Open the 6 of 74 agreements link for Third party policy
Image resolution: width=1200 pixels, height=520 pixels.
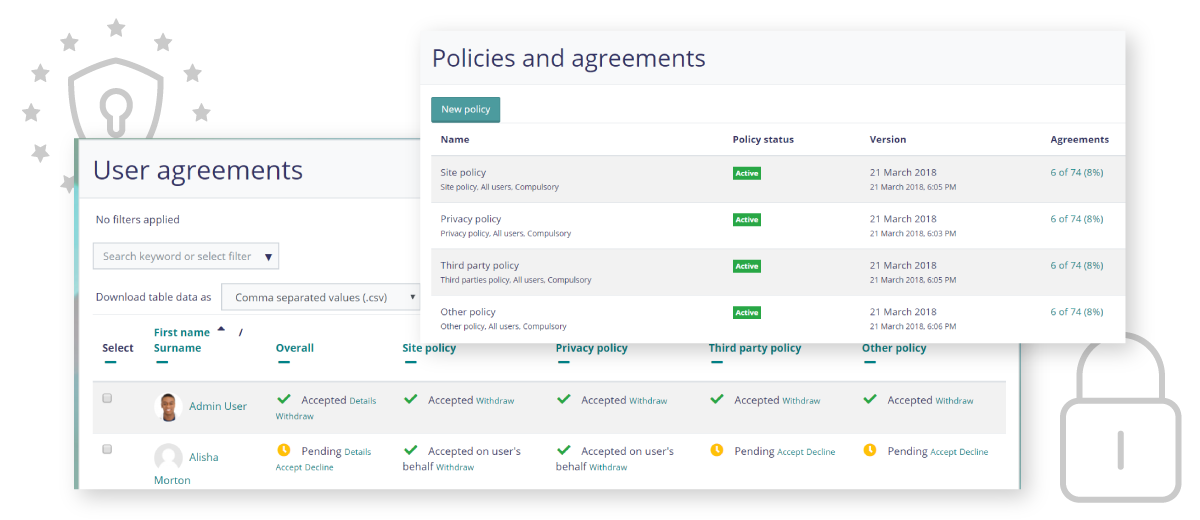pos(1076,265)
